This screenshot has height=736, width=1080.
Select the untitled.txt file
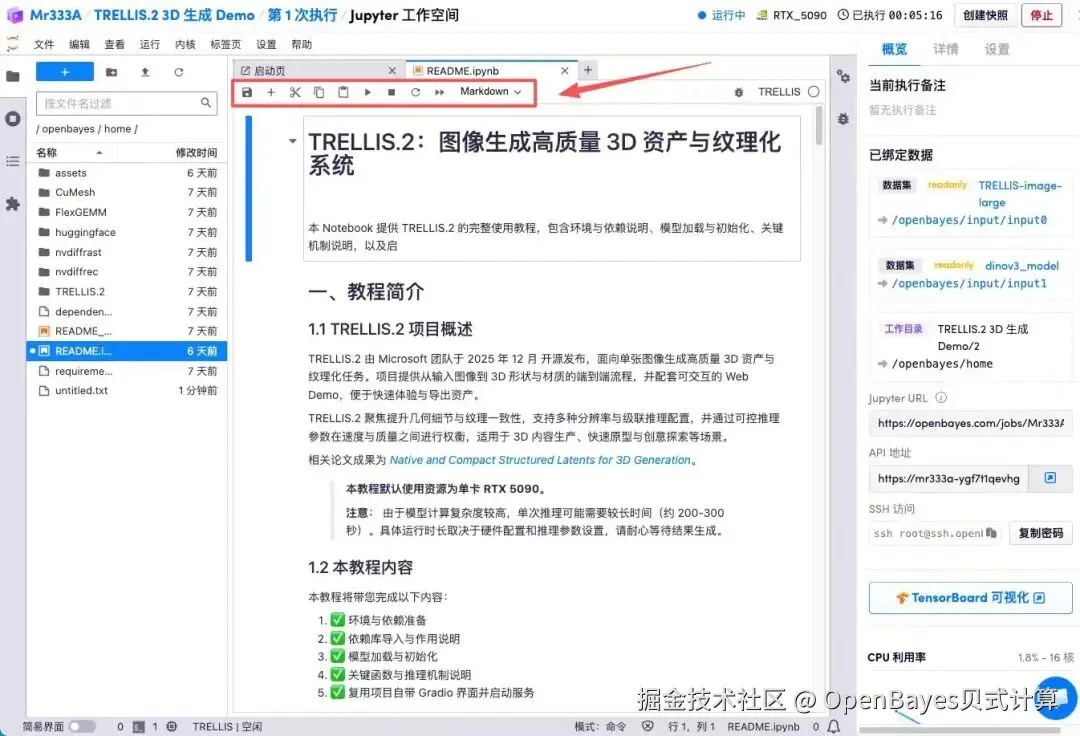126,390
